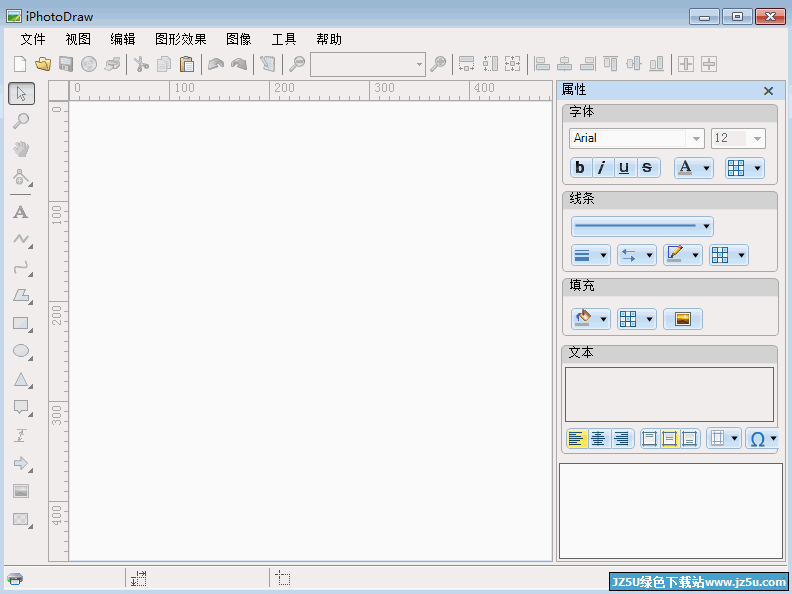Image resolution: width=792 pixels, height=594 pixels.
Task: Click the paste clipboard icon
Action: (187, 64)
